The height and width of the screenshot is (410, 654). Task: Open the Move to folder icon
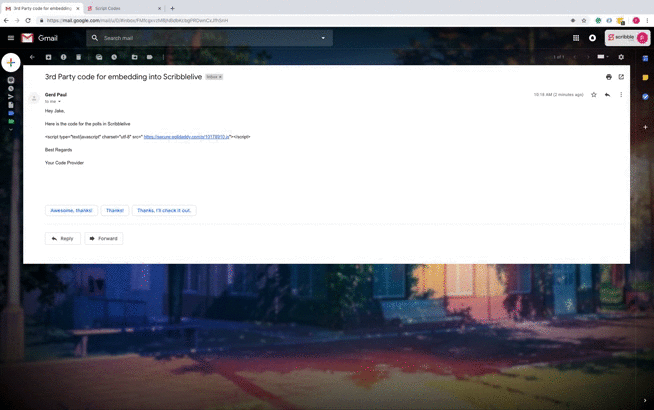[134, 57]
